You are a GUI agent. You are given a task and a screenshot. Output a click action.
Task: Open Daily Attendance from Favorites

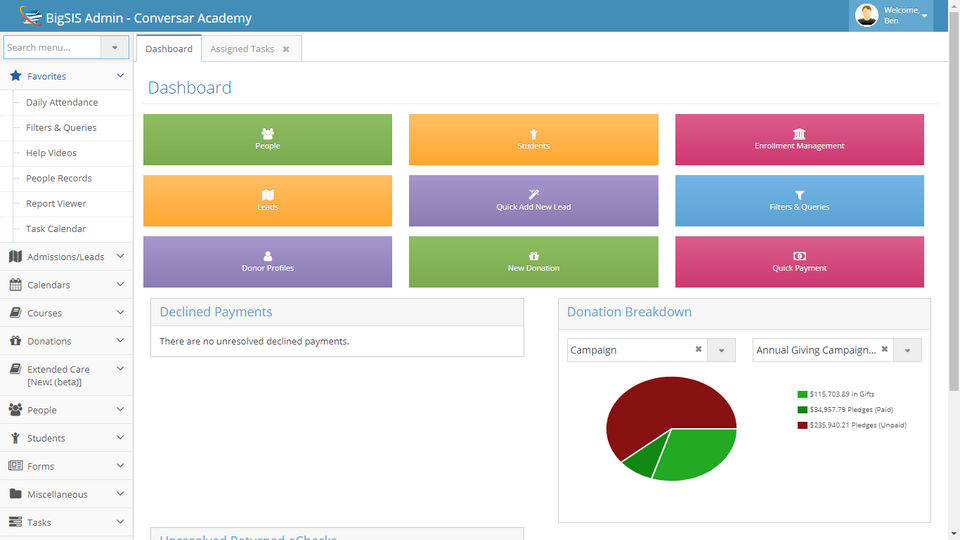point(62,102)
